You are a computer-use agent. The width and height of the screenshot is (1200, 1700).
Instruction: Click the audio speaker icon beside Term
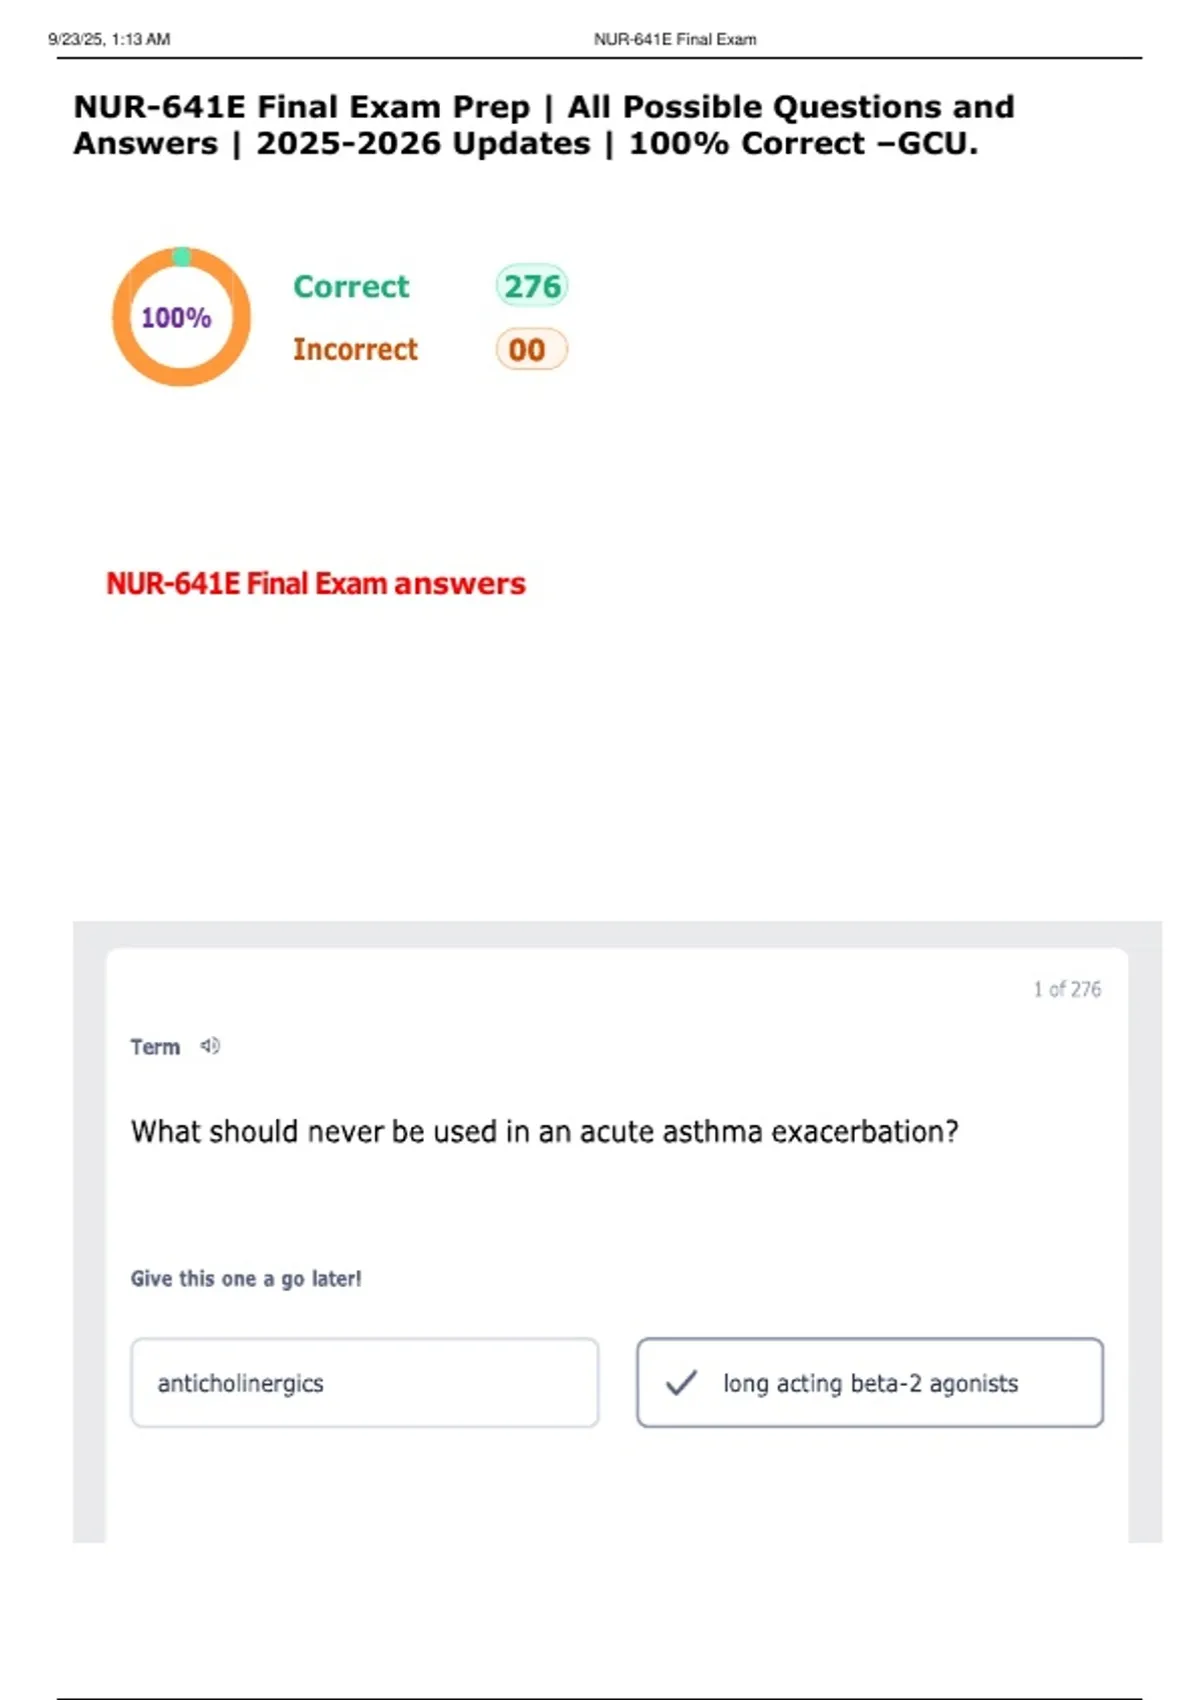click(210, 1046)
